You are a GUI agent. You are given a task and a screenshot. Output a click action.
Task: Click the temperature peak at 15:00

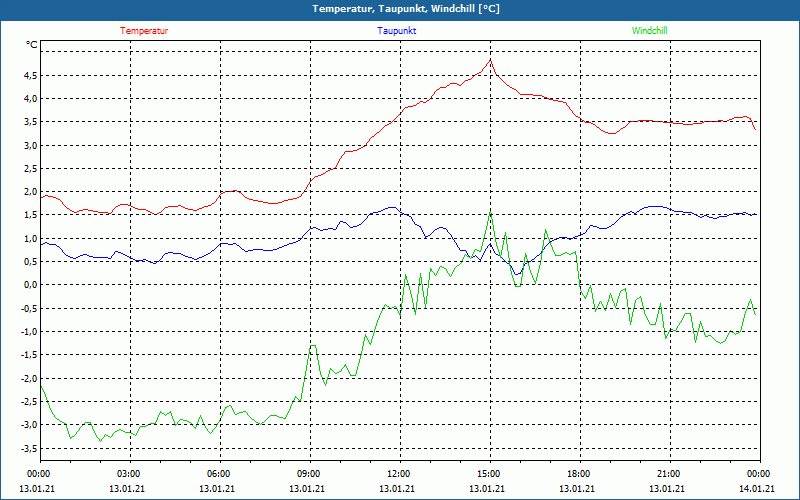pos(490,60)
